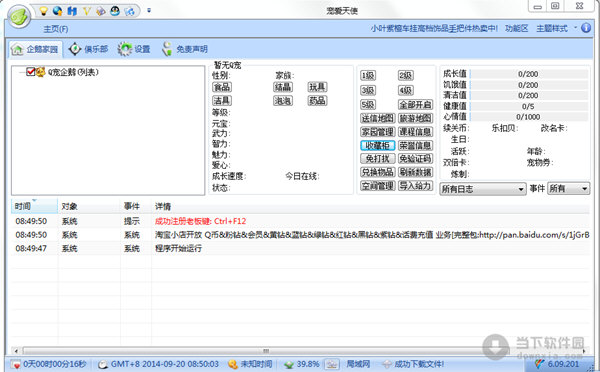
Task: Switch to the 俱乐部 tab
Action: tap(88, 49)
